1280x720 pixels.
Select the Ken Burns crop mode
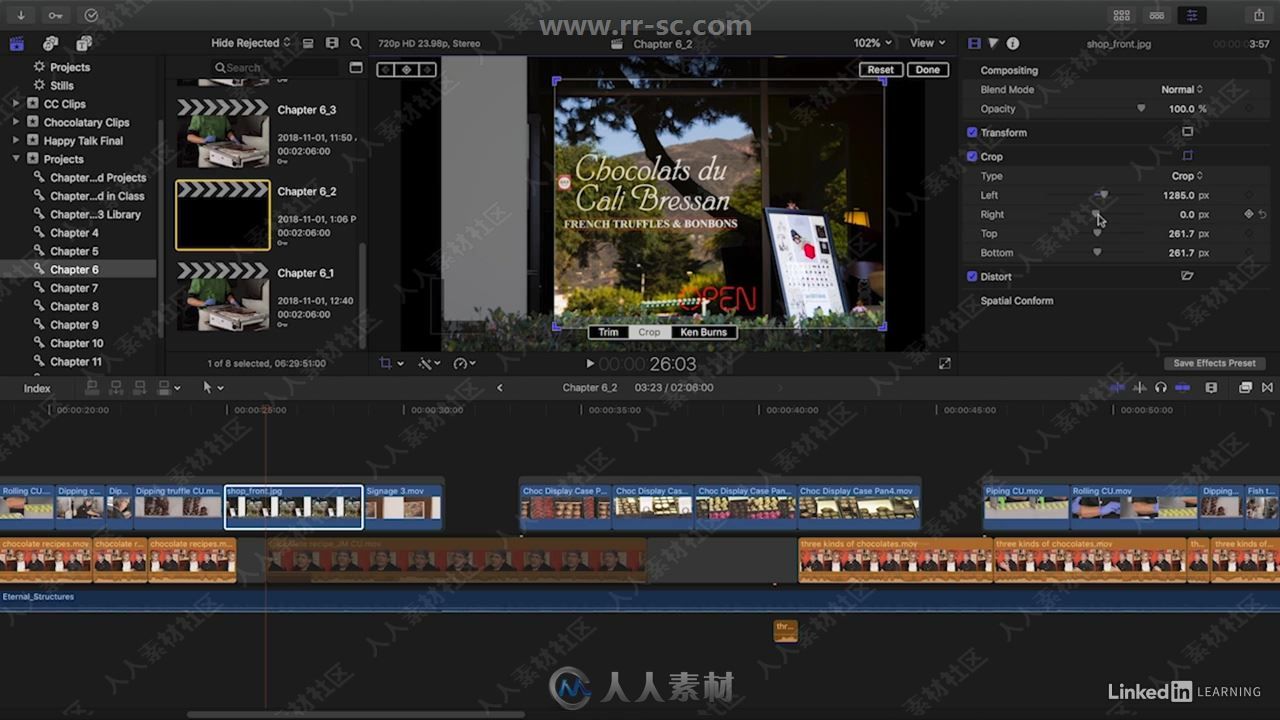[703, 332]
